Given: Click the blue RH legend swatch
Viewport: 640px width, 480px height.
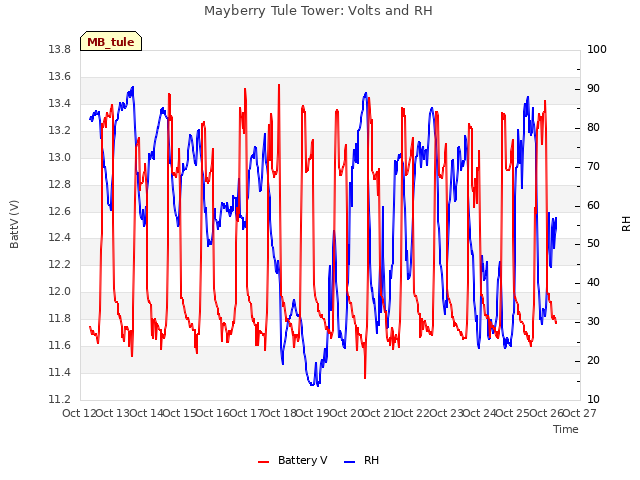Looking at the screenshot, I should point(350,462).
